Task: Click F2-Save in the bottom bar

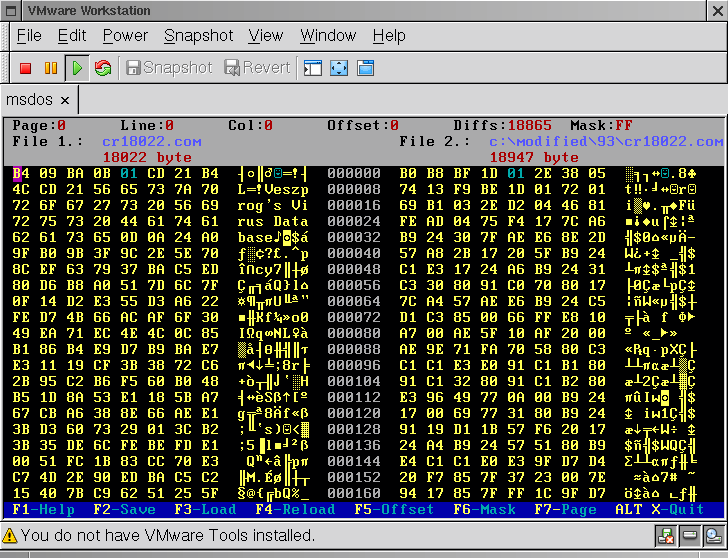Action: tap(124, 510)
